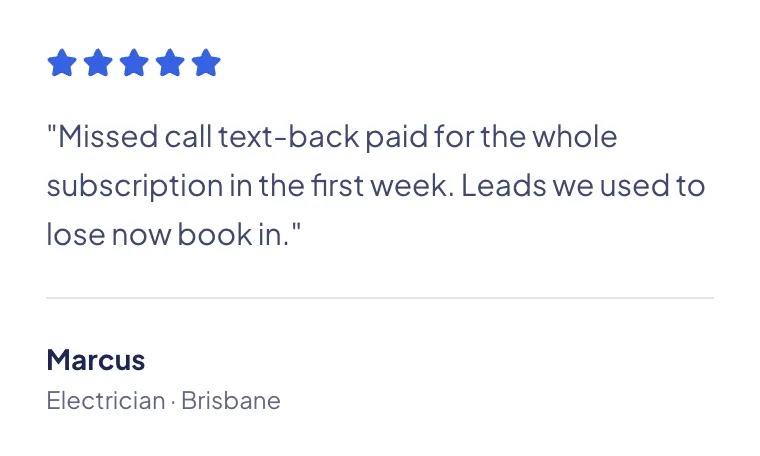Click the reviewer name Marcus
The width and height of the screenshot is (760, 456).
point(95,360)
